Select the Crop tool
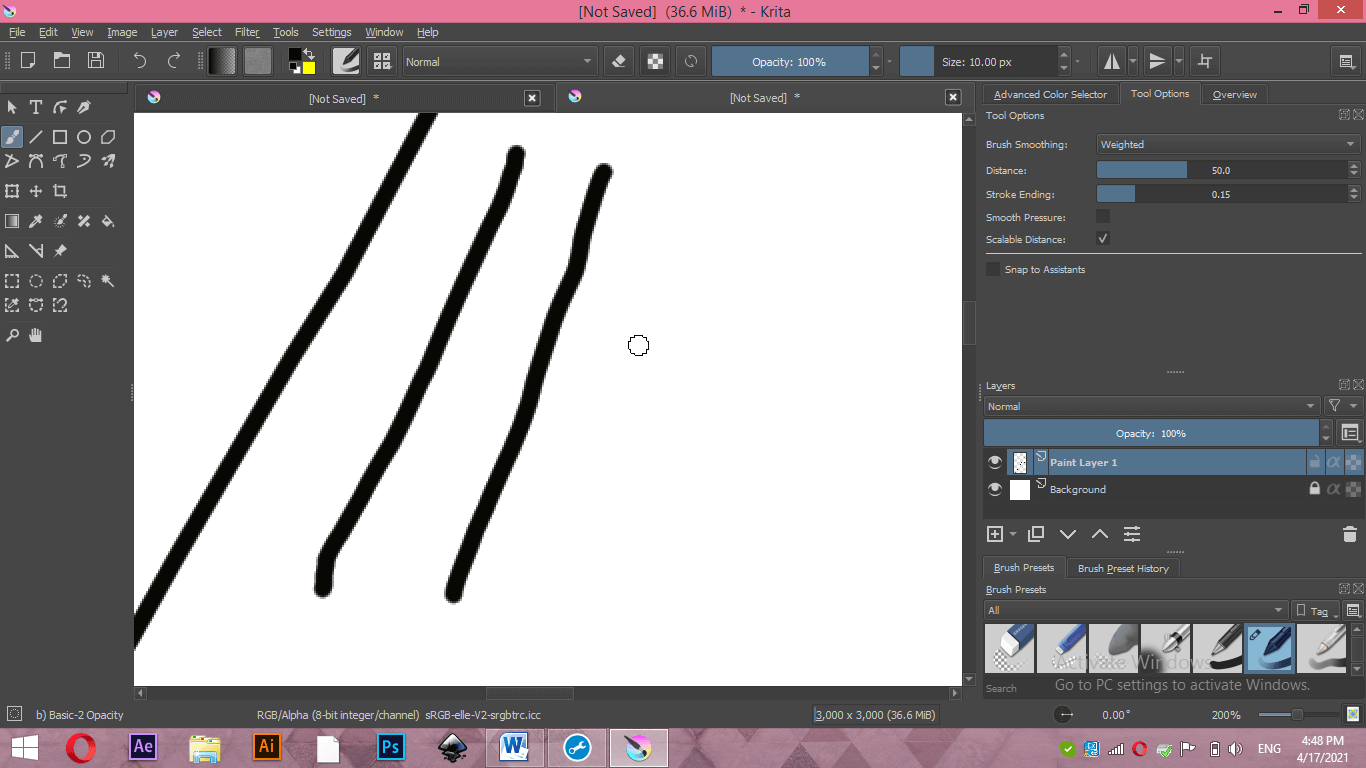Viewport: 1366px width, 768px height. tap(60, 191)
